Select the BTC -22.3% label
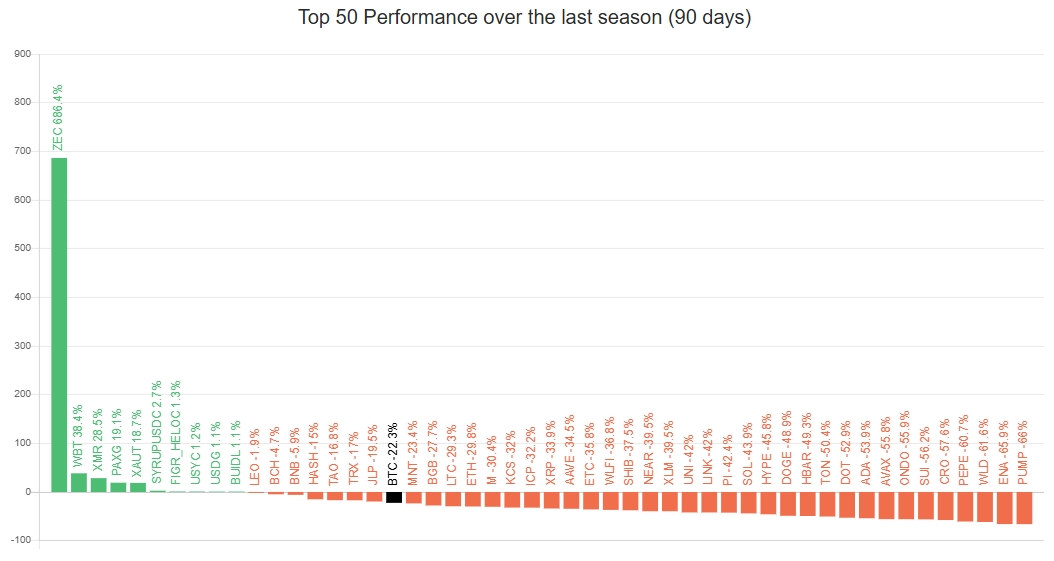Image resolution: width=1054 pixels, height=561 pixels. (x=394, y=454)
